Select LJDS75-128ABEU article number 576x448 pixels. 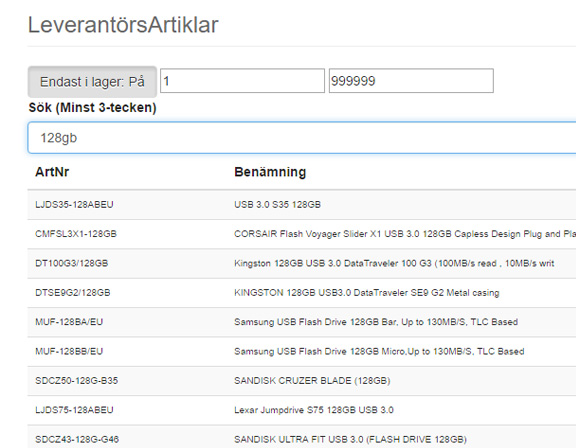pos(74,410)
